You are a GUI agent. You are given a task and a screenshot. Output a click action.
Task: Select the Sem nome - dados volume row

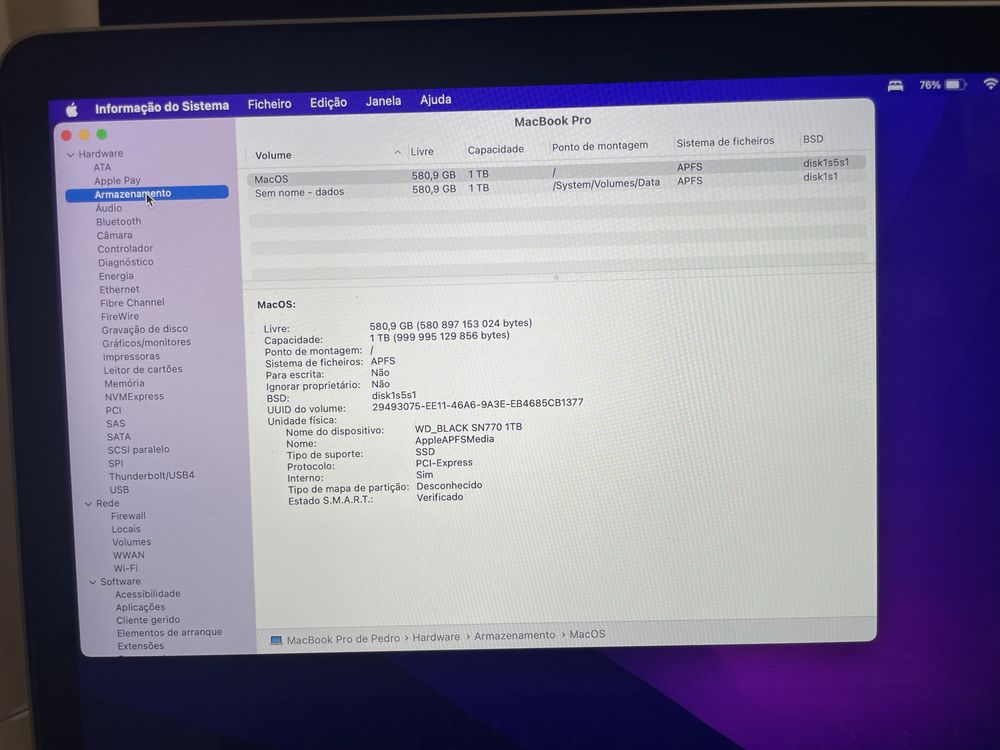(x=556, y=186)
